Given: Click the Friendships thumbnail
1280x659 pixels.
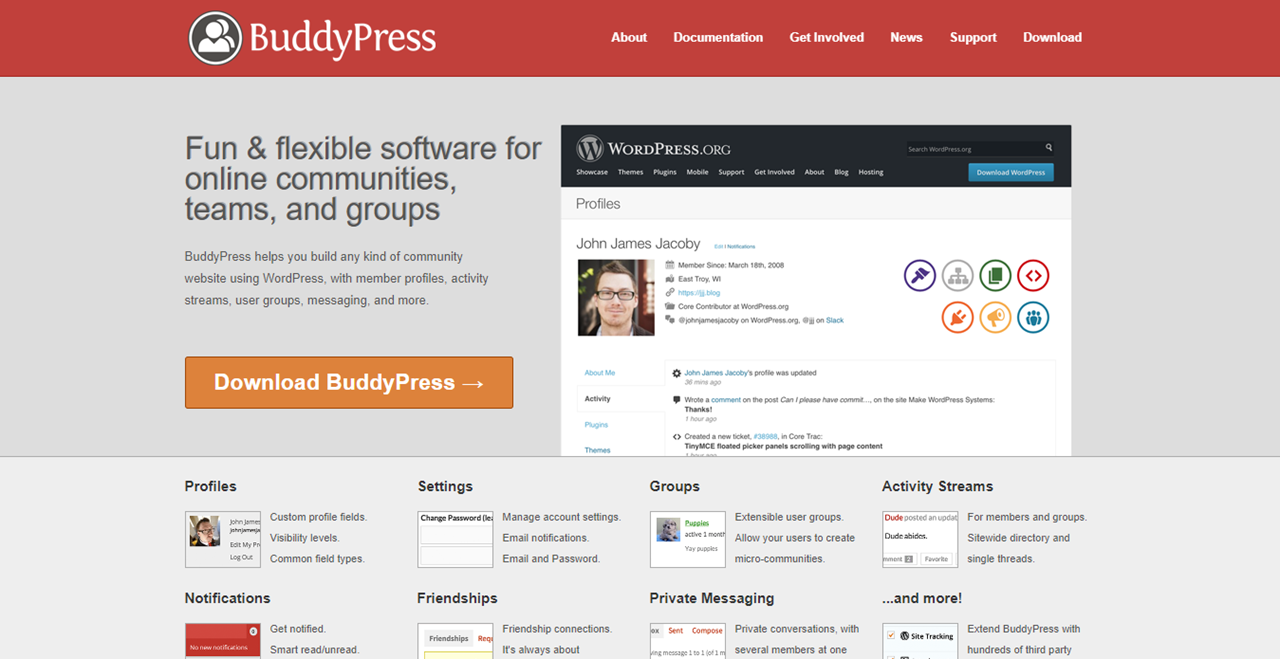Looking at the screenshot, I should click(455, 641).
